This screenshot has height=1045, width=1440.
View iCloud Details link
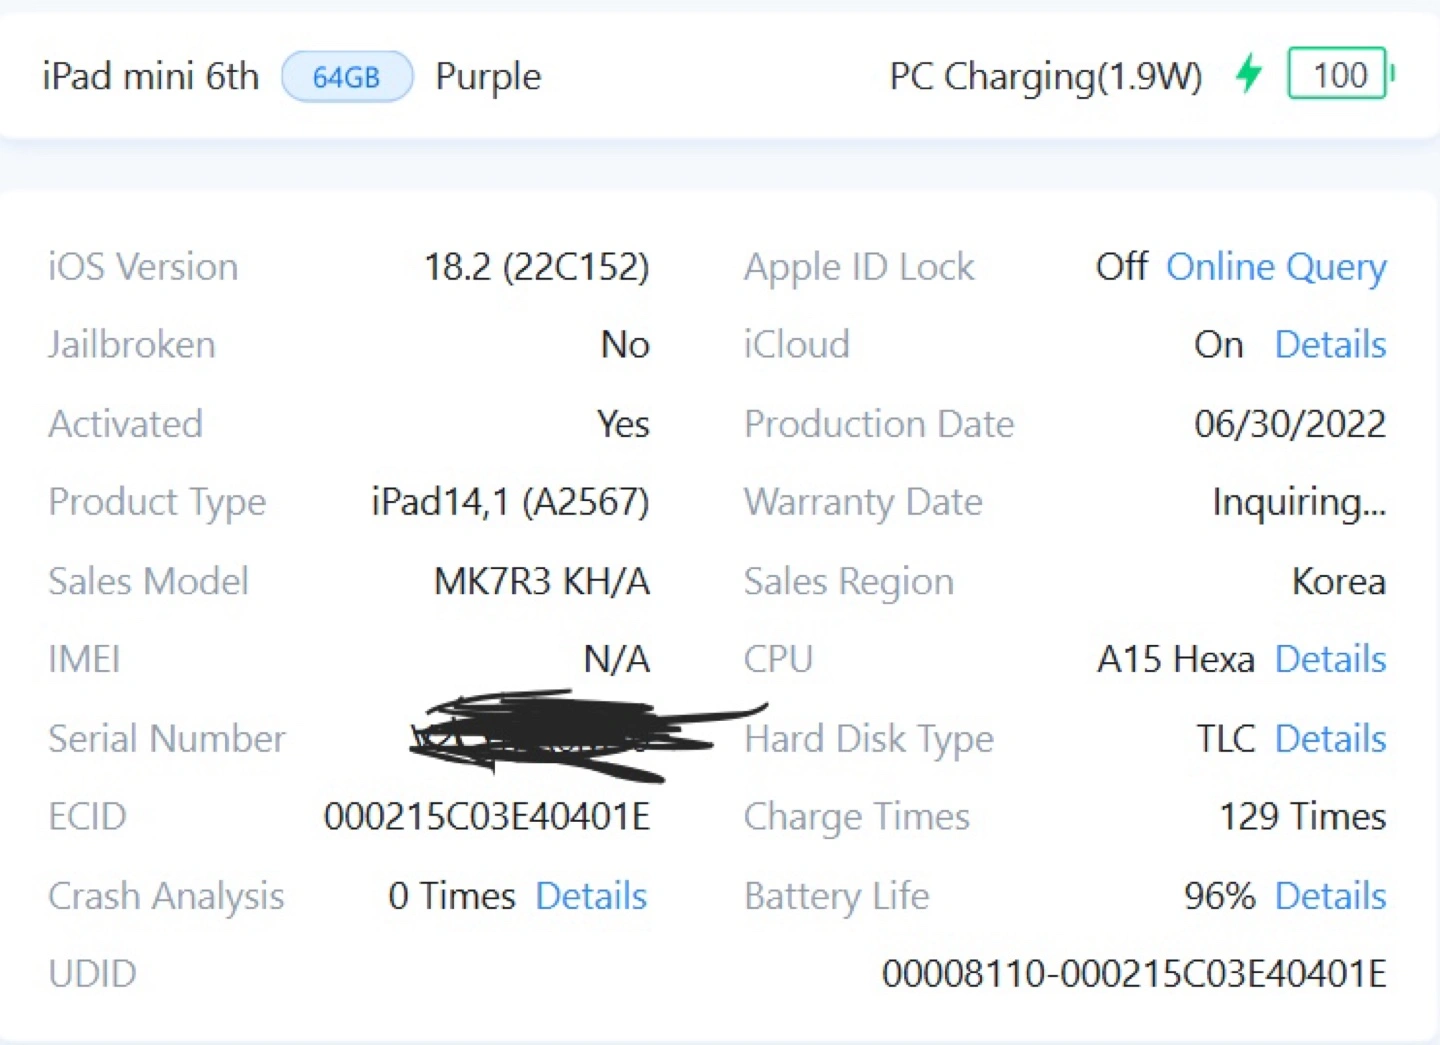[x=1330, y=345]
